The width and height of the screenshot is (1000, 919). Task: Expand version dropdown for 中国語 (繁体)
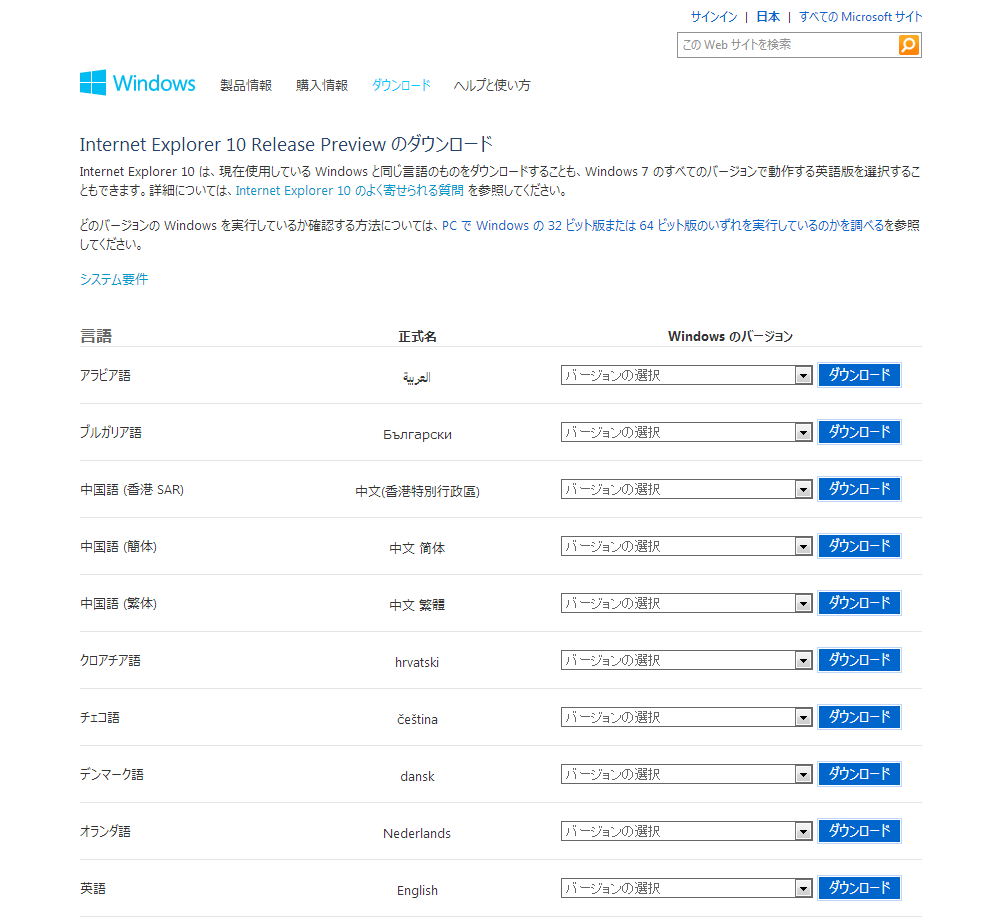coord(686,603)
